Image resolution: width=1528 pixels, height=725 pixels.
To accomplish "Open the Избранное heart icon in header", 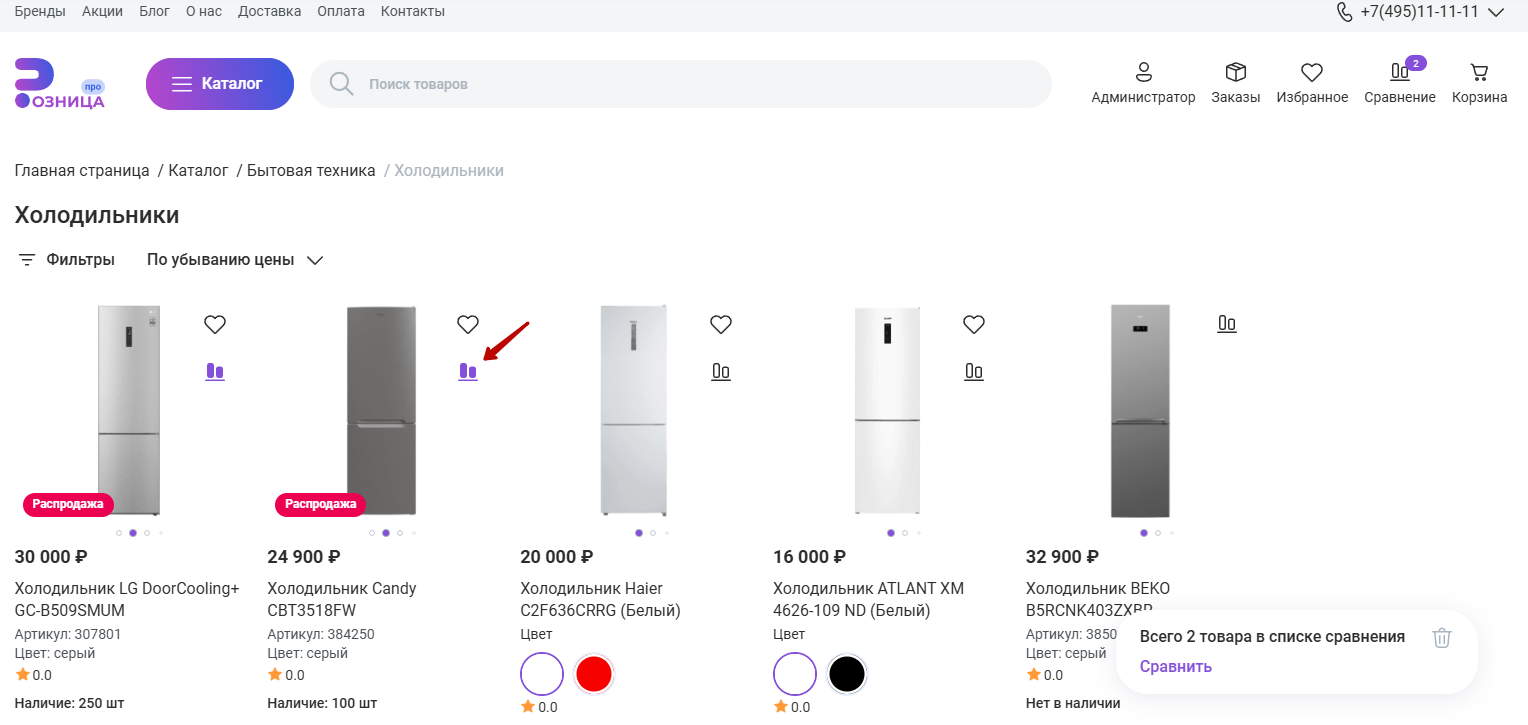I will (1312, 72).
